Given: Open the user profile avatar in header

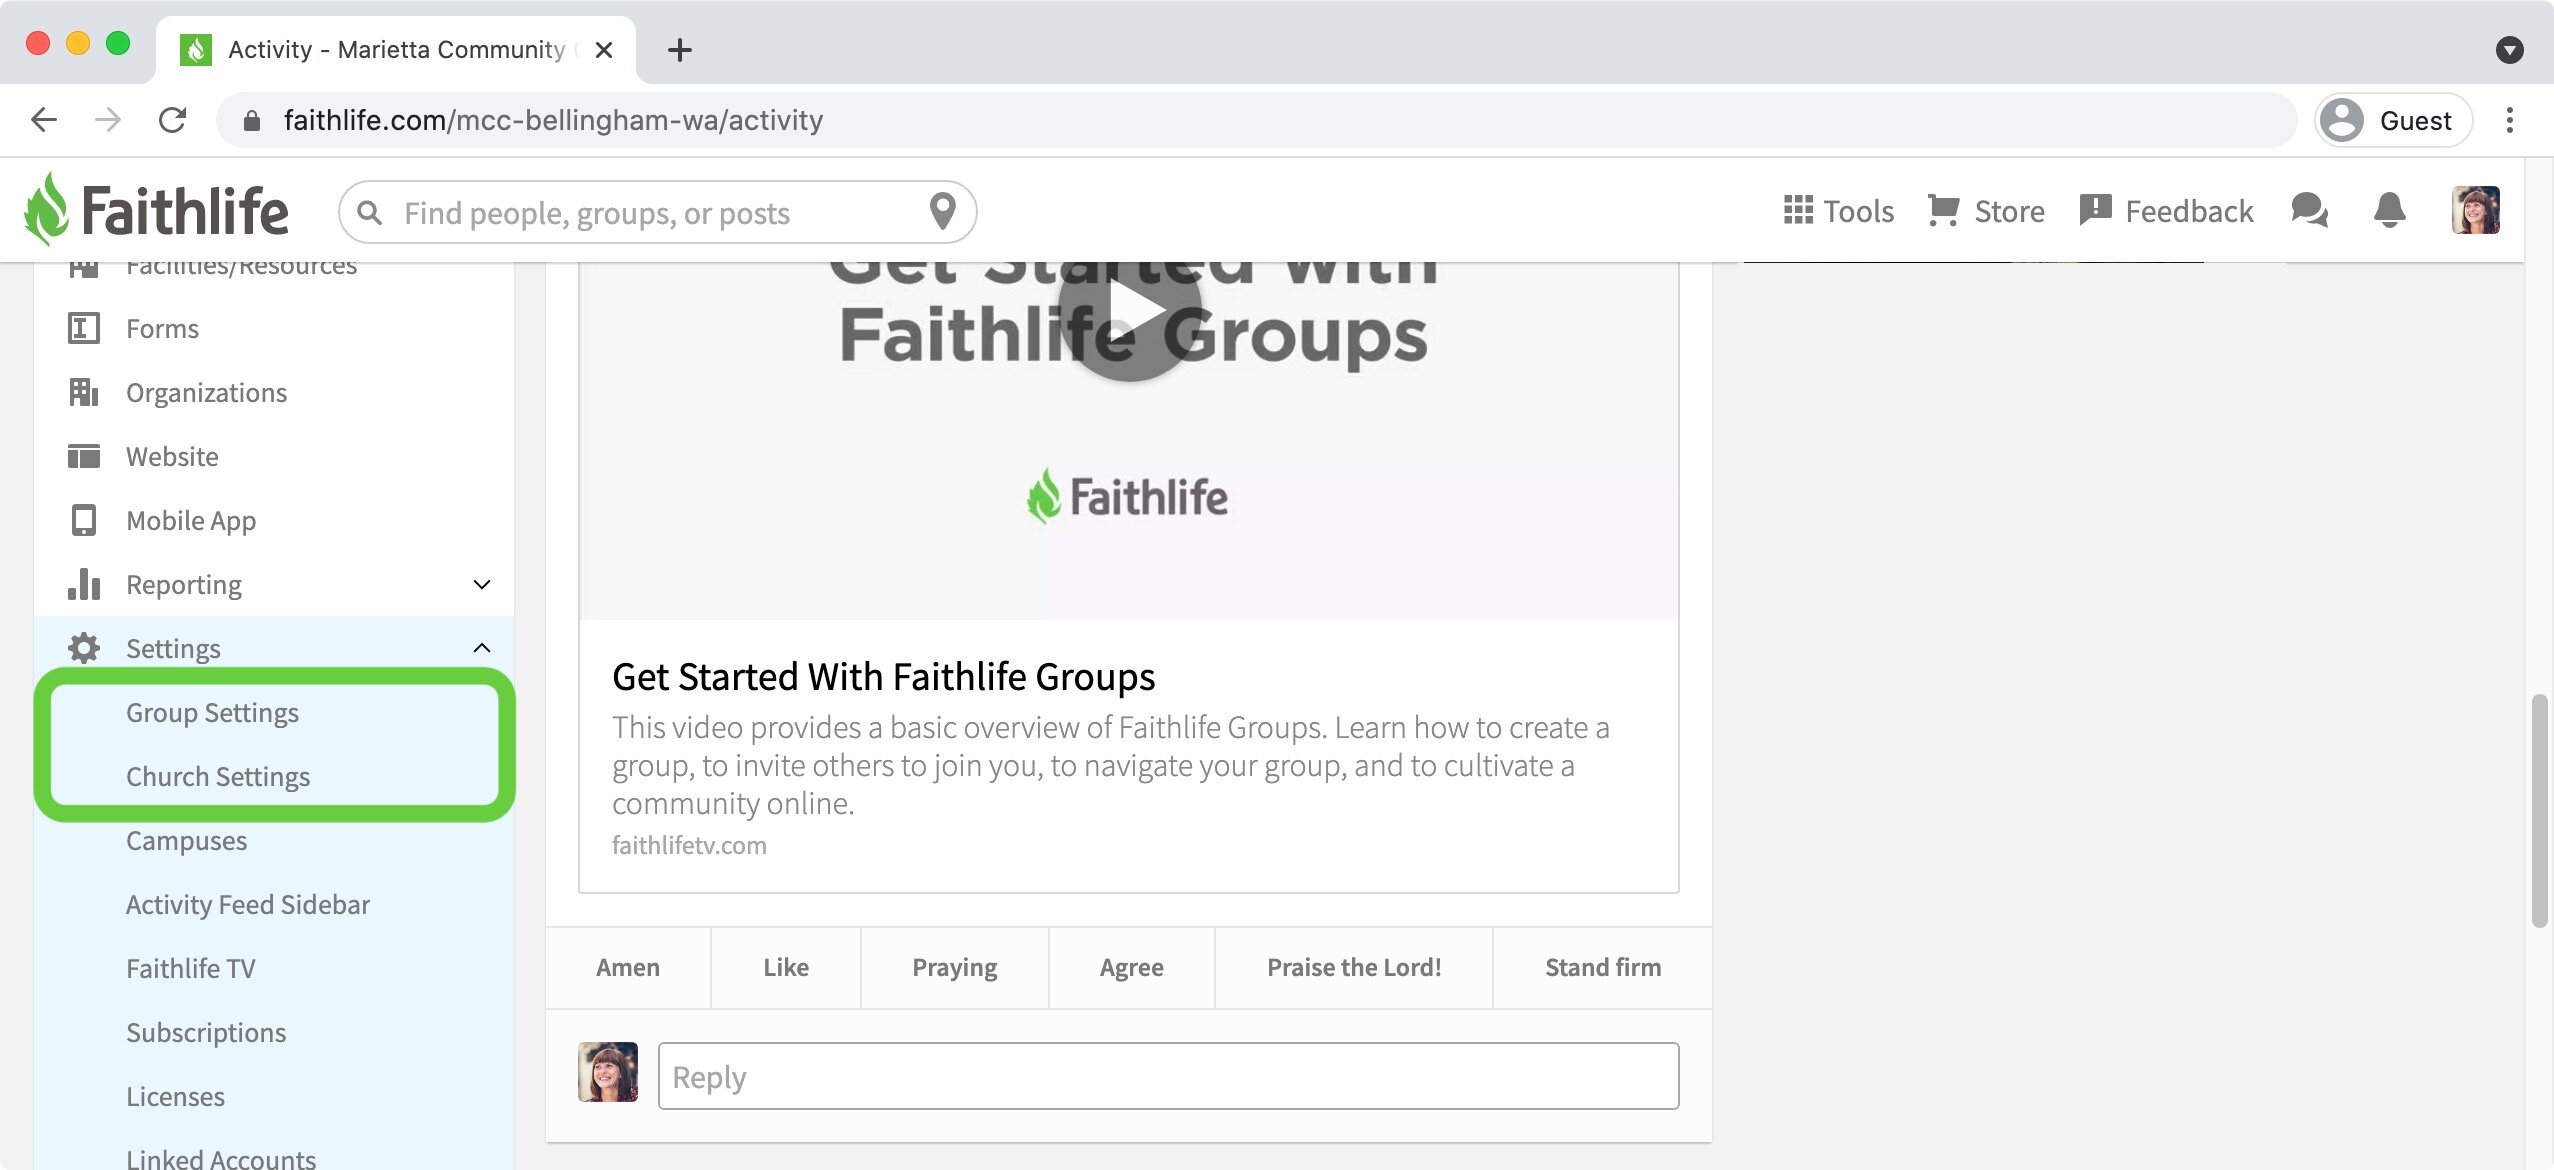Looking at the screenshot, I should 2475,210.
